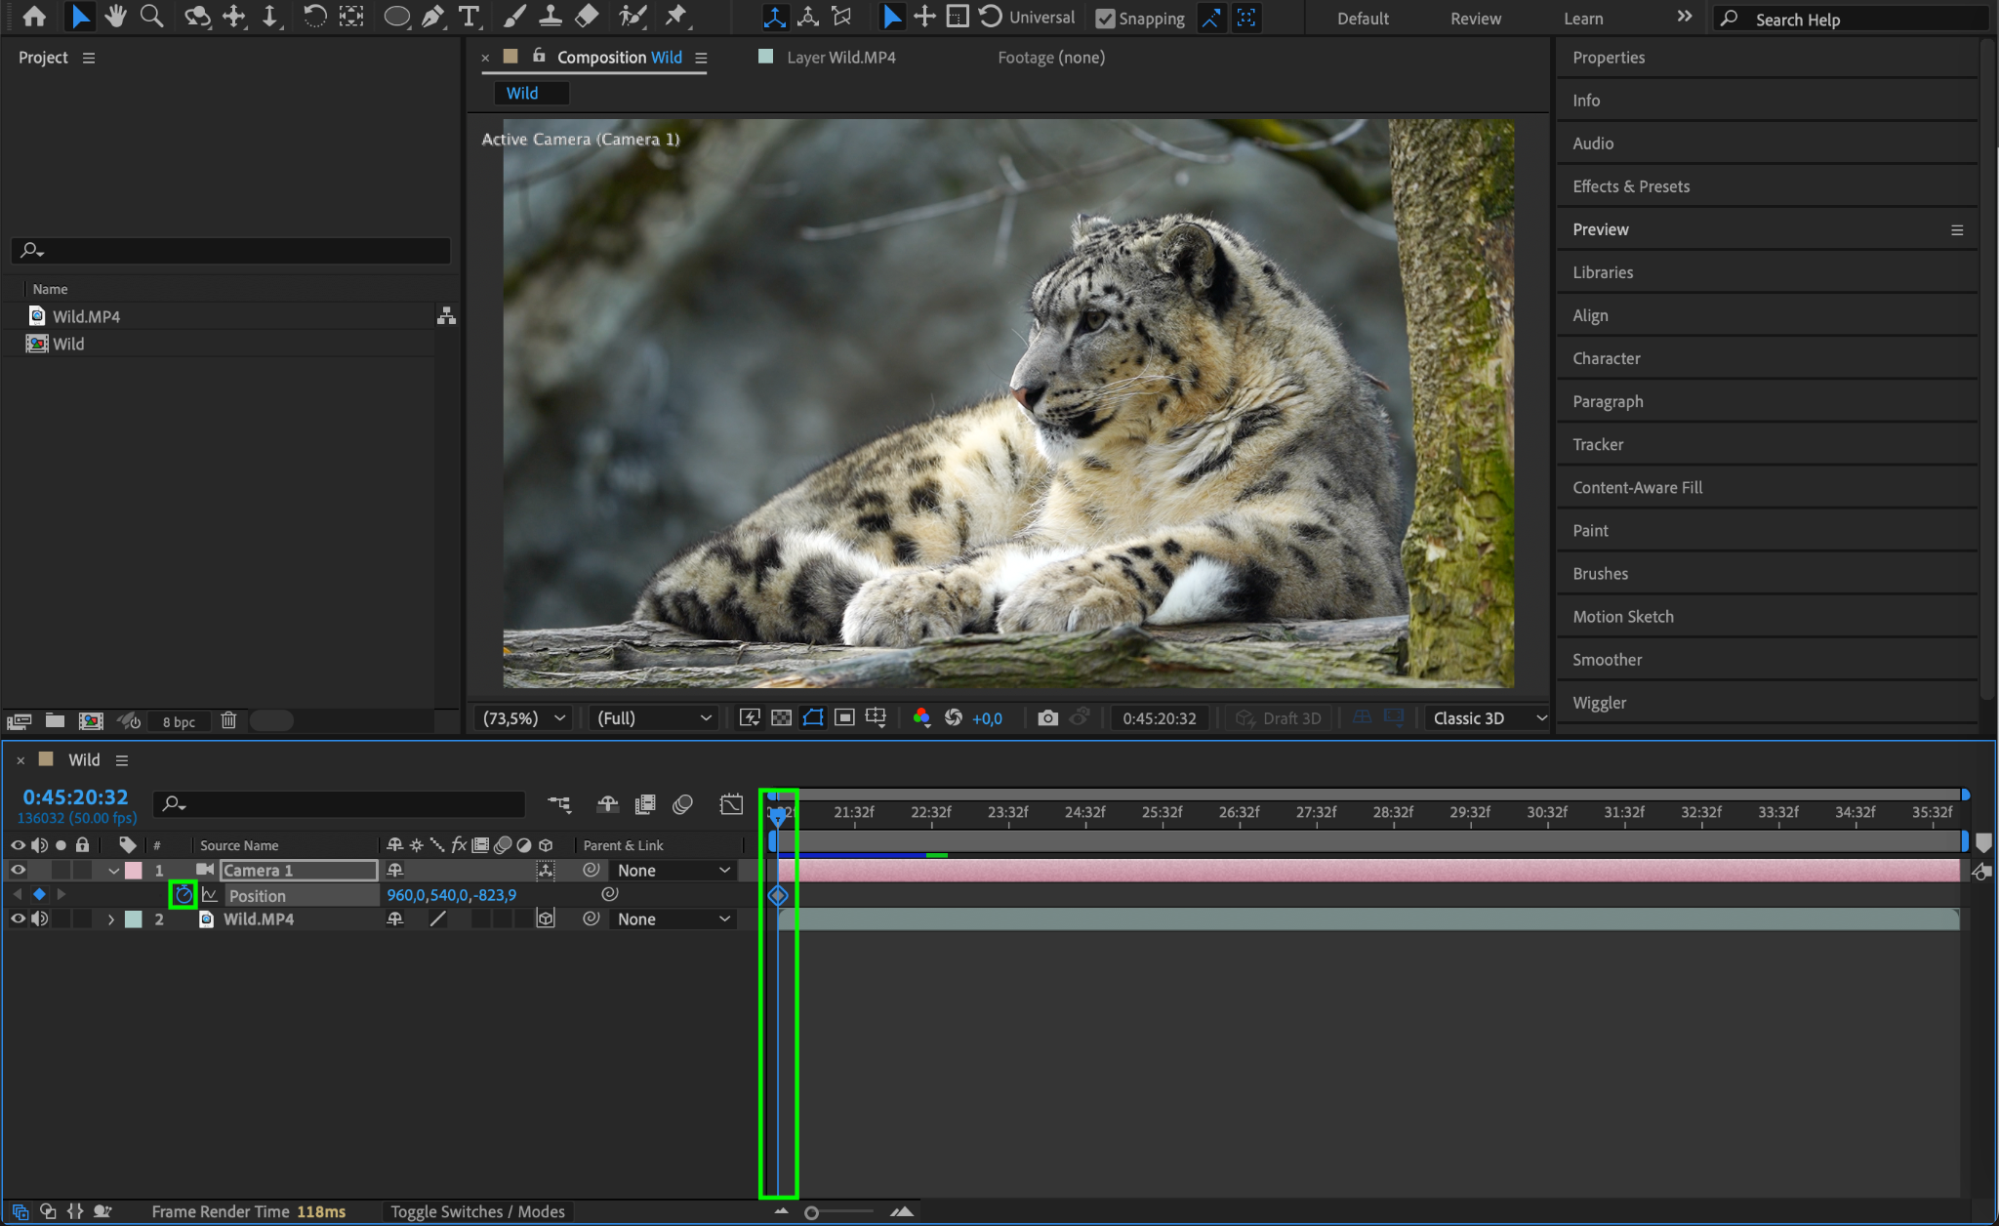This screenshot has height=1226, width=1999.
Task: Select the Type text tool
Action: click(468, 16)
